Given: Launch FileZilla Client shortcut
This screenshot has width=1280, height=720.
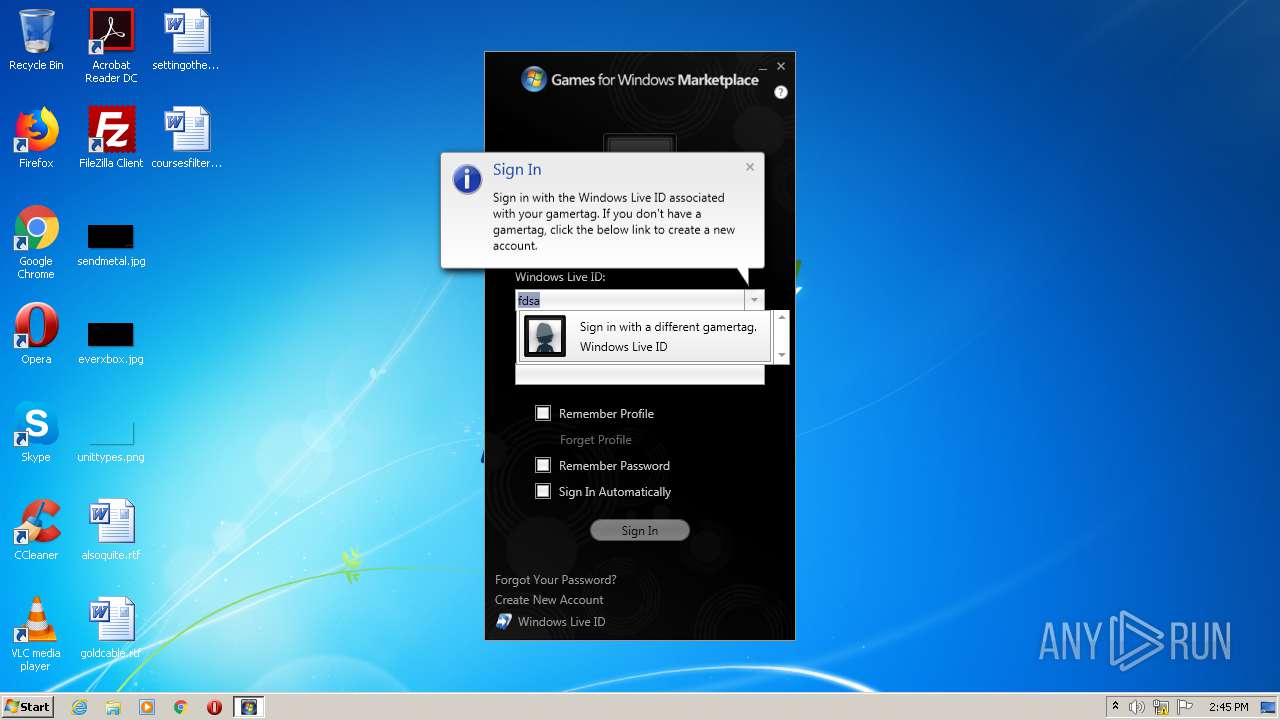Looking at the screenshot, I should (111, 138).
